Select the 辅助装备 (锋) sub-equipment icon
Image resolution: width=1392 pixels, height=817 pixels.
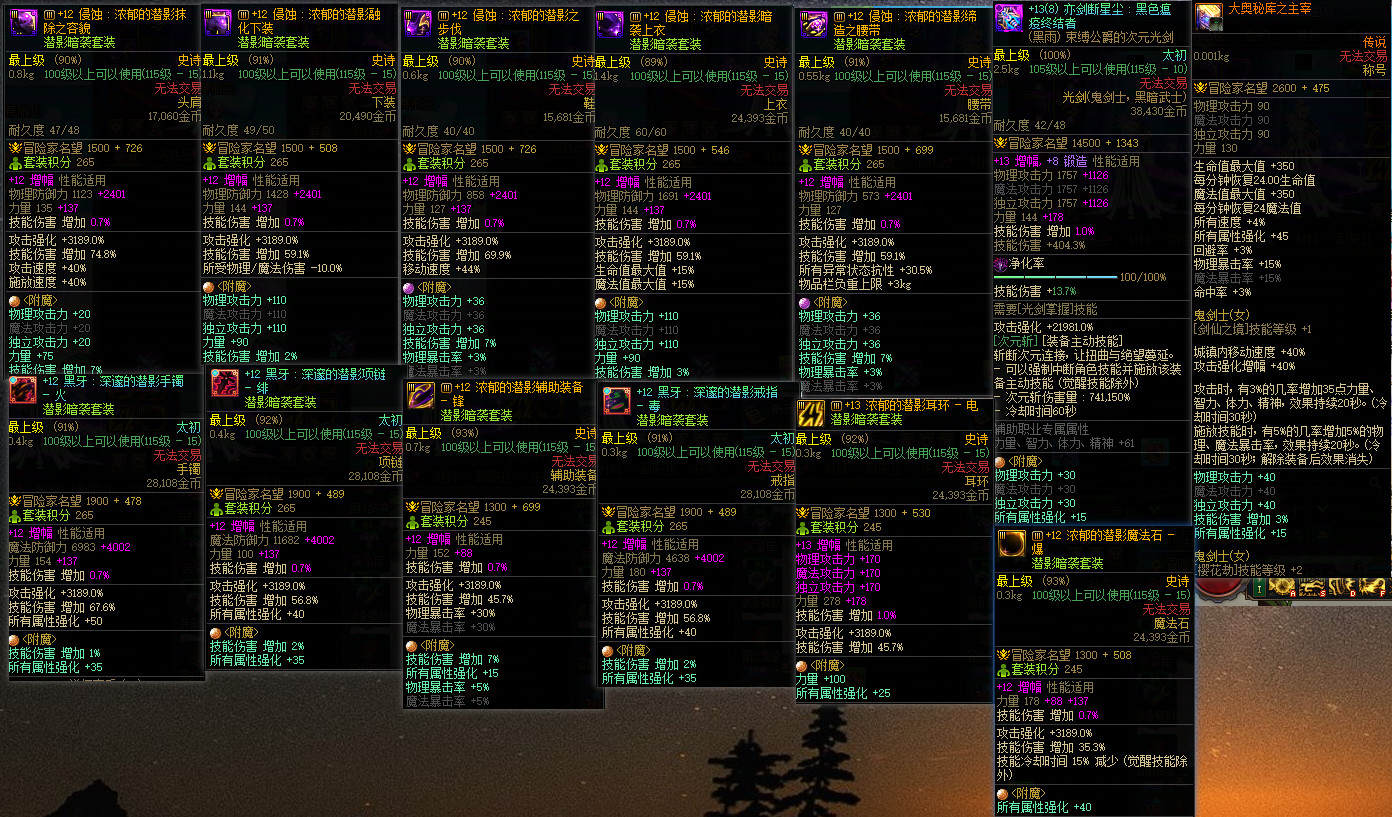click(420, 396)
